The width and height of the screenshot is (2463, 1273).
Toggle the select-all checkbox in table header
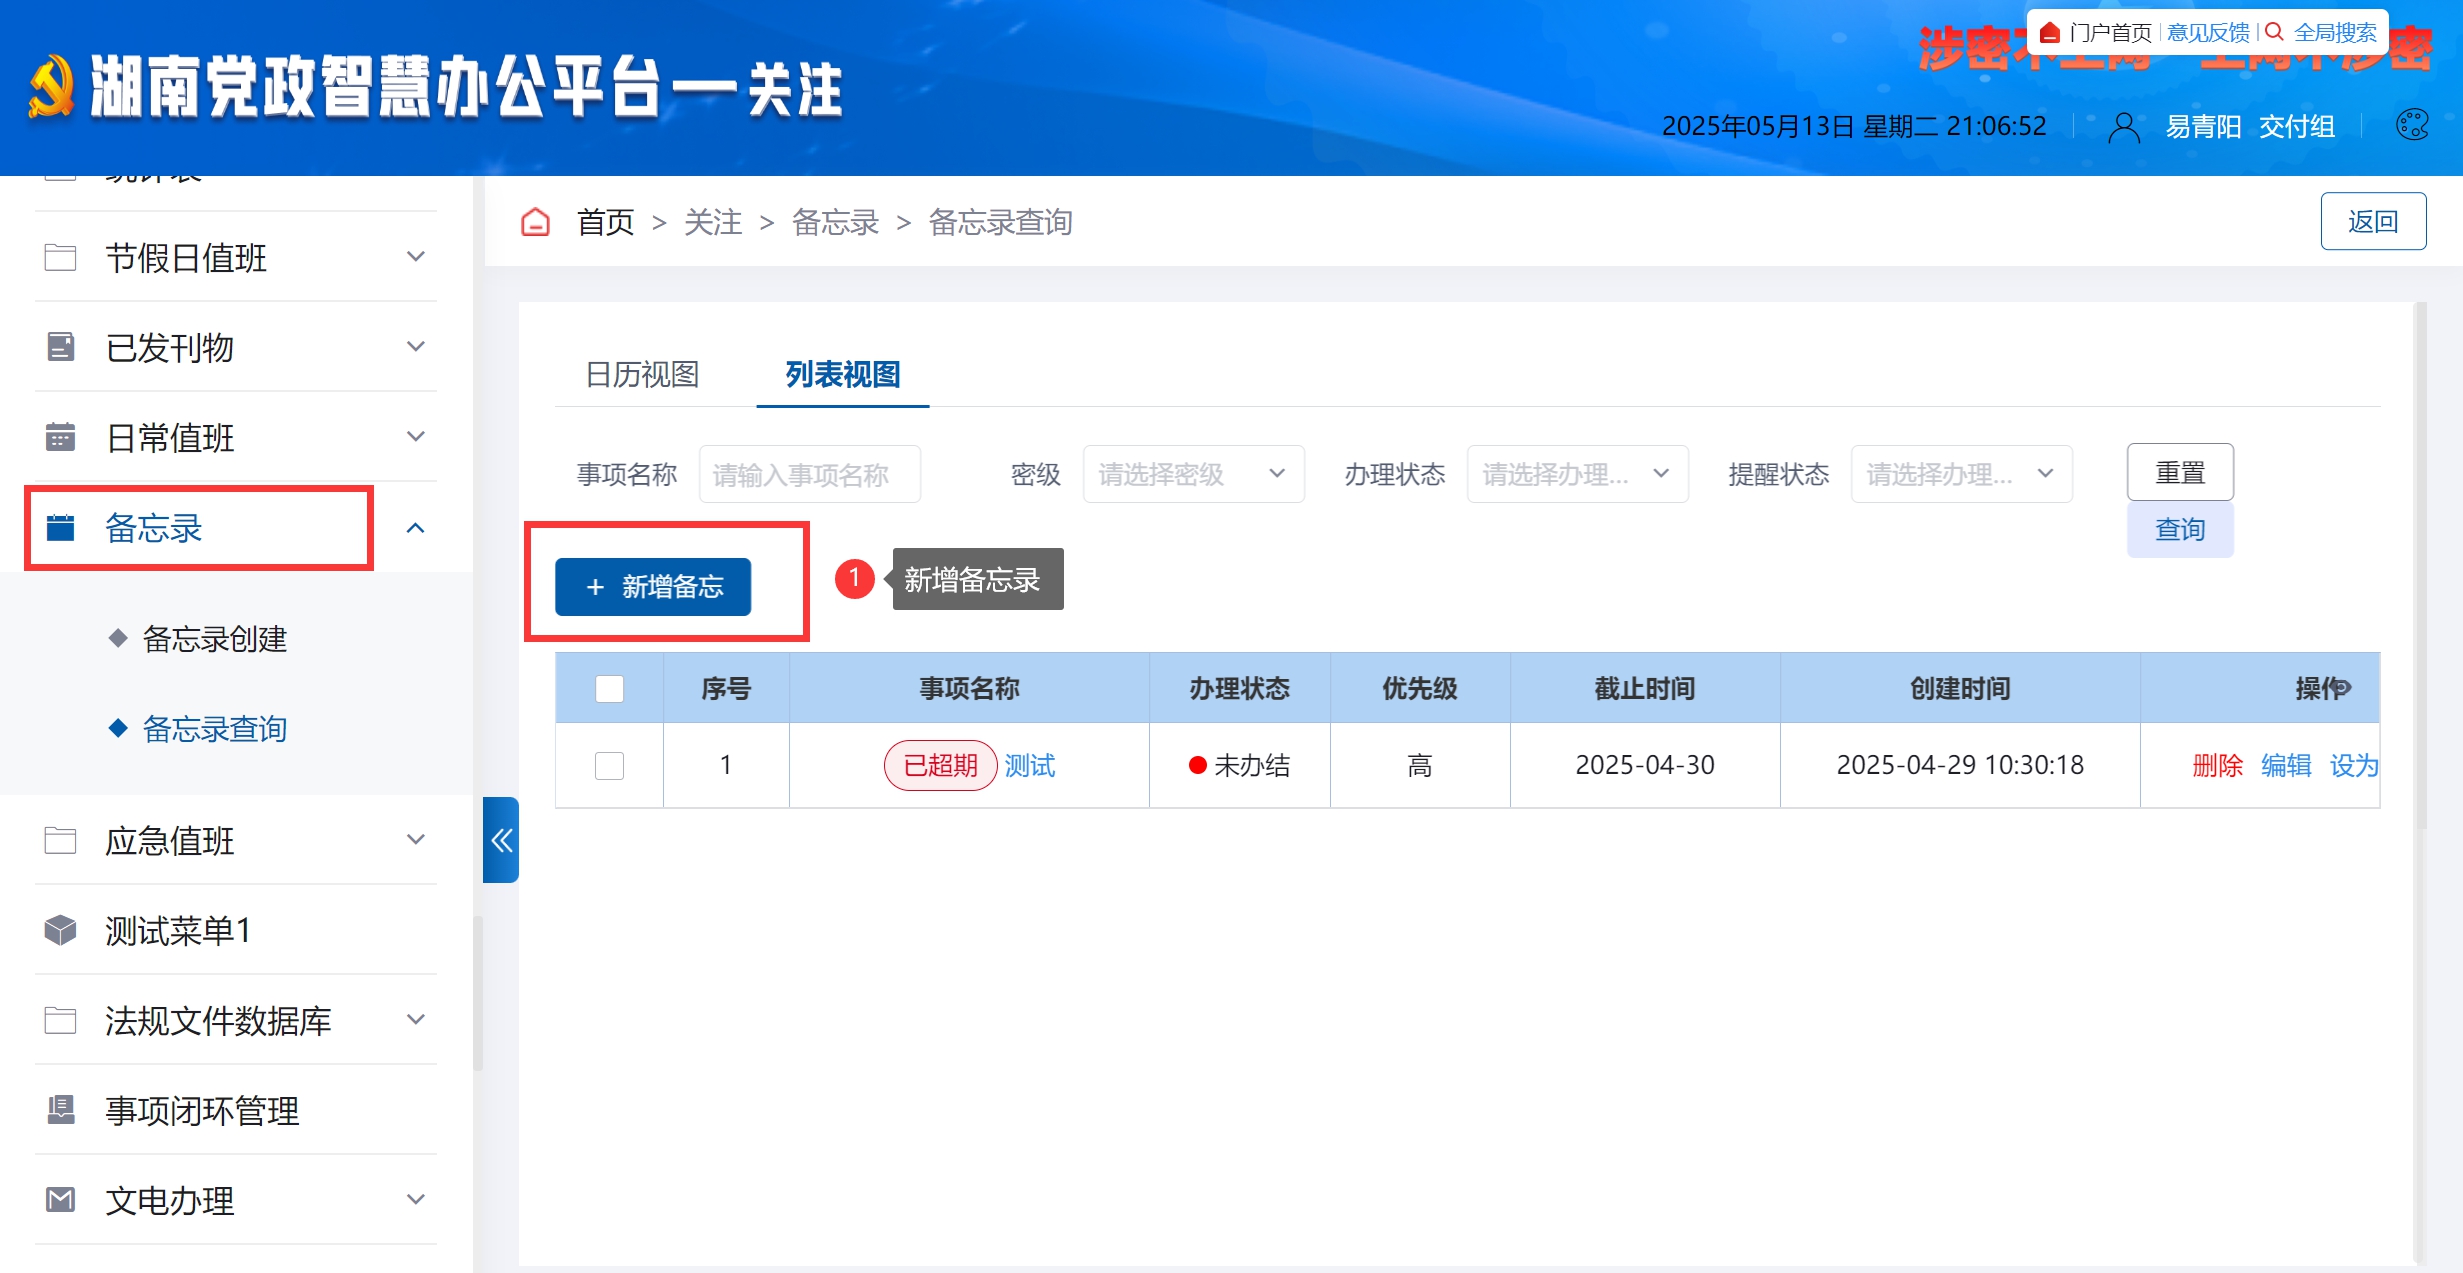[x=609, y=688]
